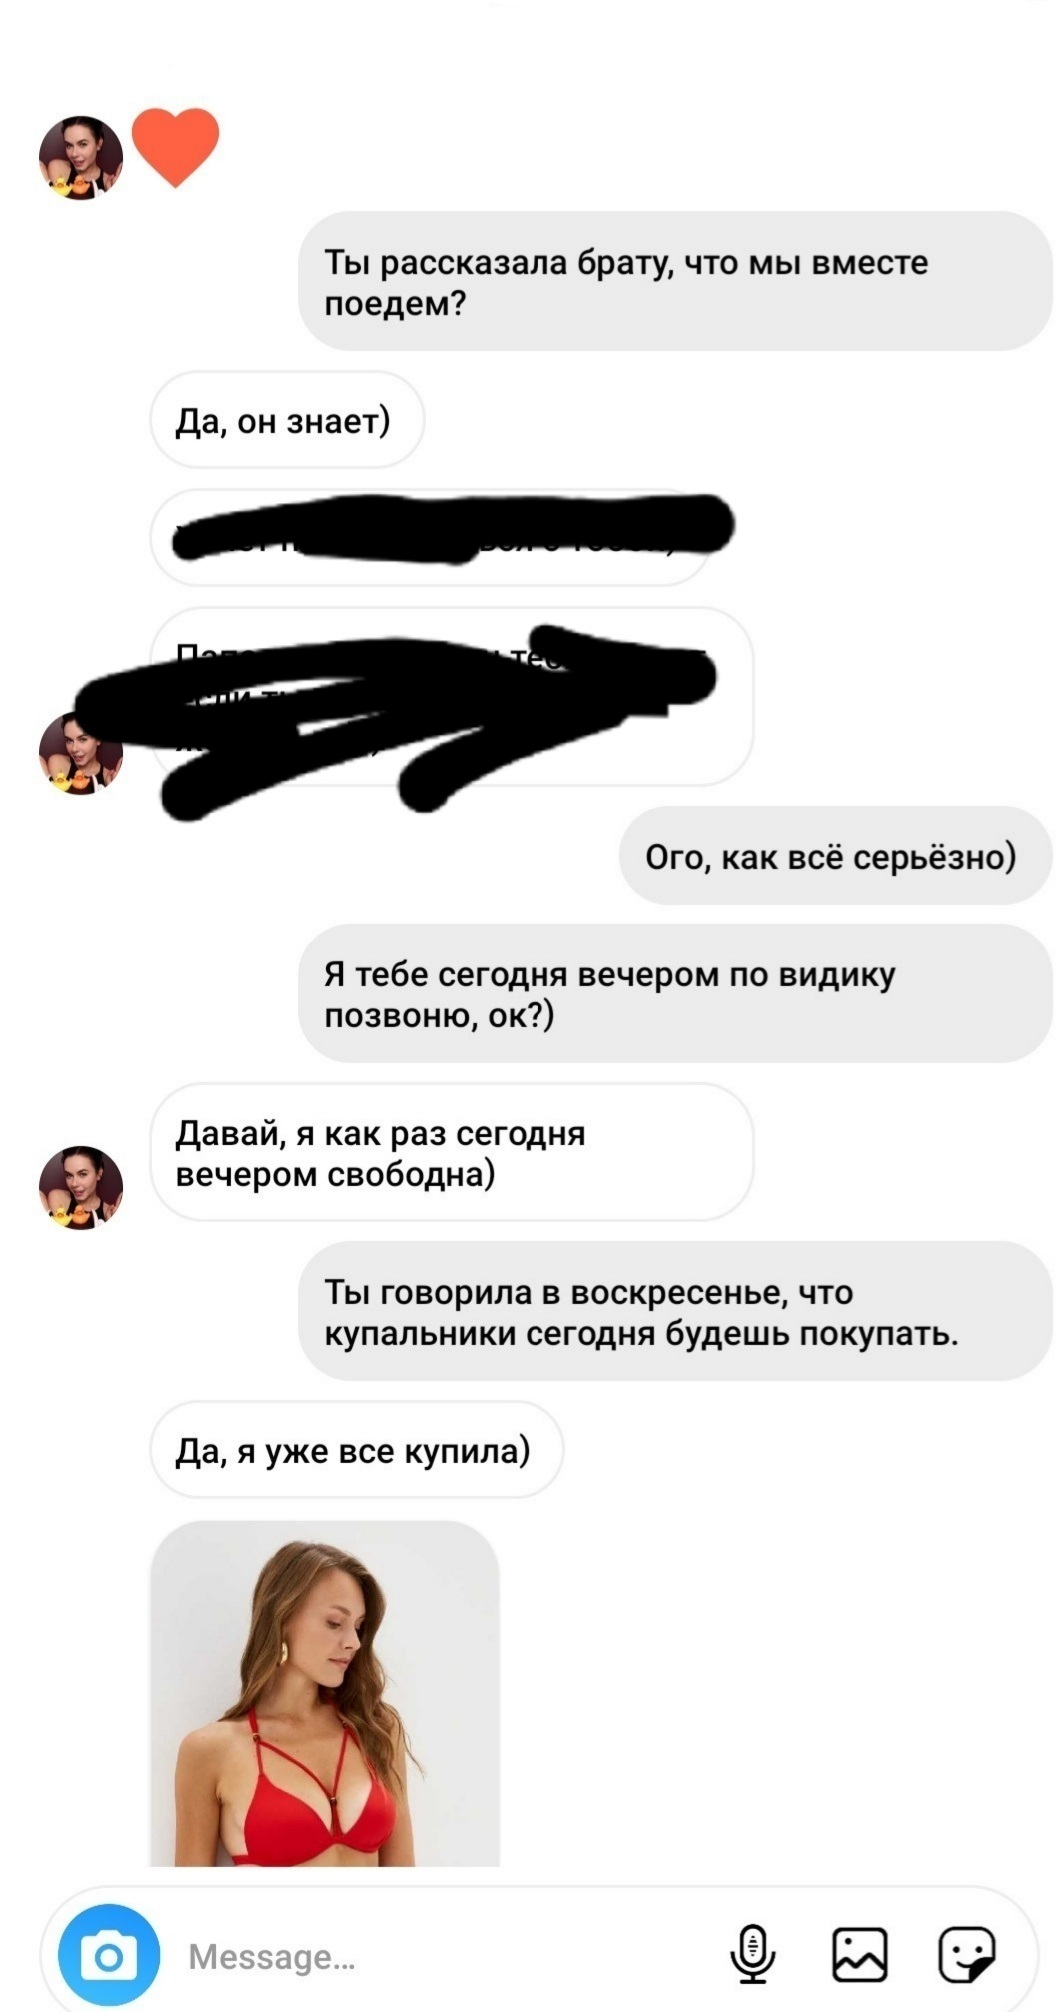The height and width of the screenshot is (2012, 1062).
Task: Select the 'Да, я уже все купила)' message
Action: click(356, 1450)
